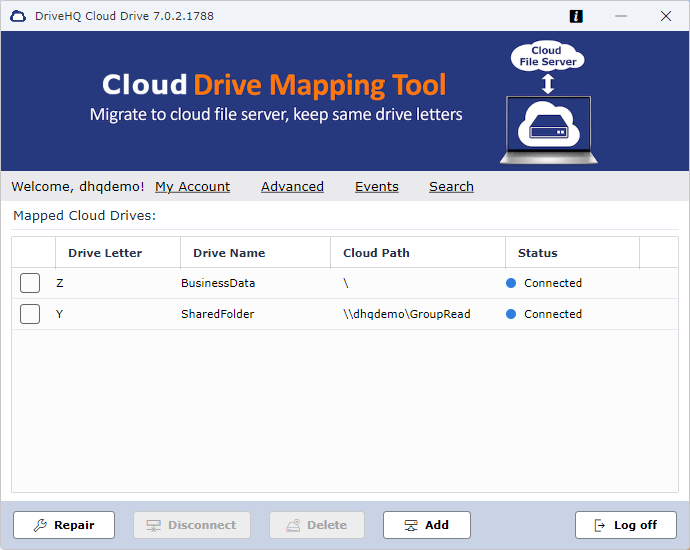Click the \\dhqdemo\GroupRead cloud path
The width and height of the screenshot is (690, 550).
click(x=407, y=314)
